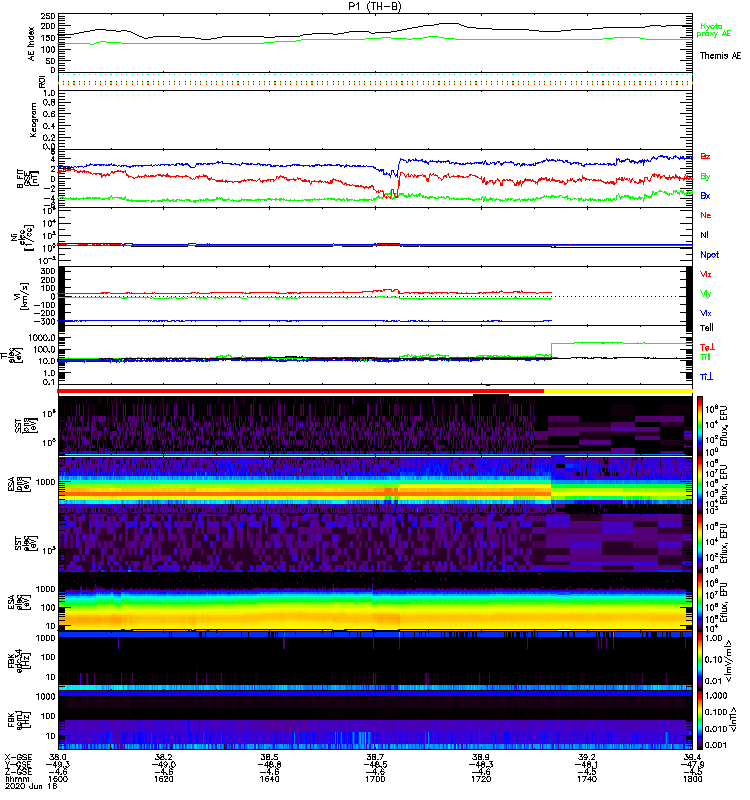Click the yellow segment of the status bar

[x=618, y=391]
